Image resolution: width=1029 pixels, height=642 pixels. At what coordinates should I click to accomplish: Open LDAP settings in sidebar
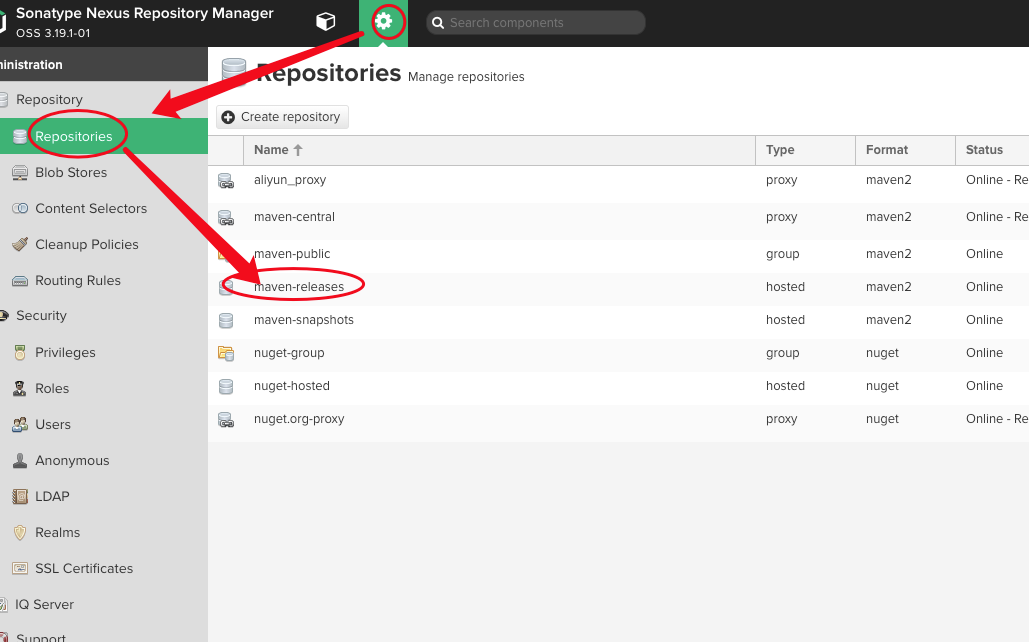[104, 497]
